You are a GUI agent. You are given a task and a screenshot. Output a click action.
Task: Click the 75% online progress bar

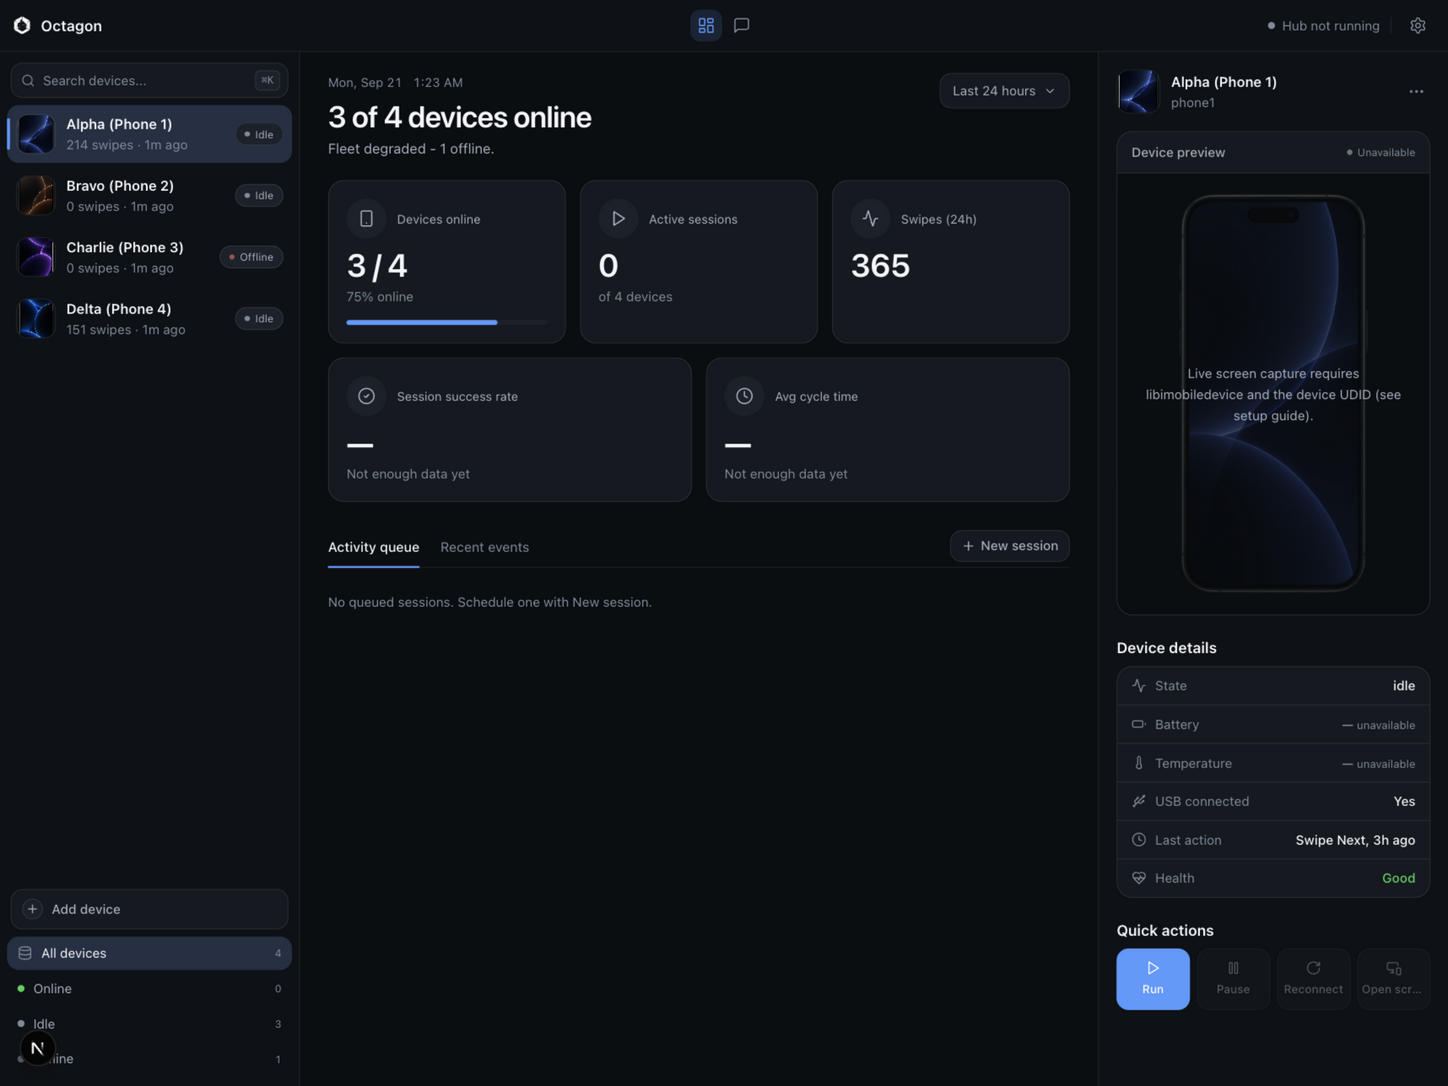(447, 322)
